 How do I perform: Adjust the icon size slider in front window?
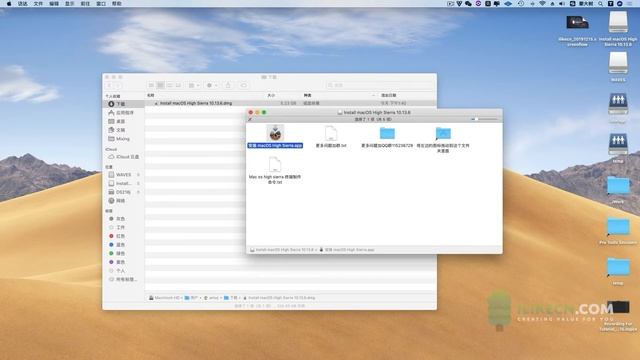pos(484,119)
